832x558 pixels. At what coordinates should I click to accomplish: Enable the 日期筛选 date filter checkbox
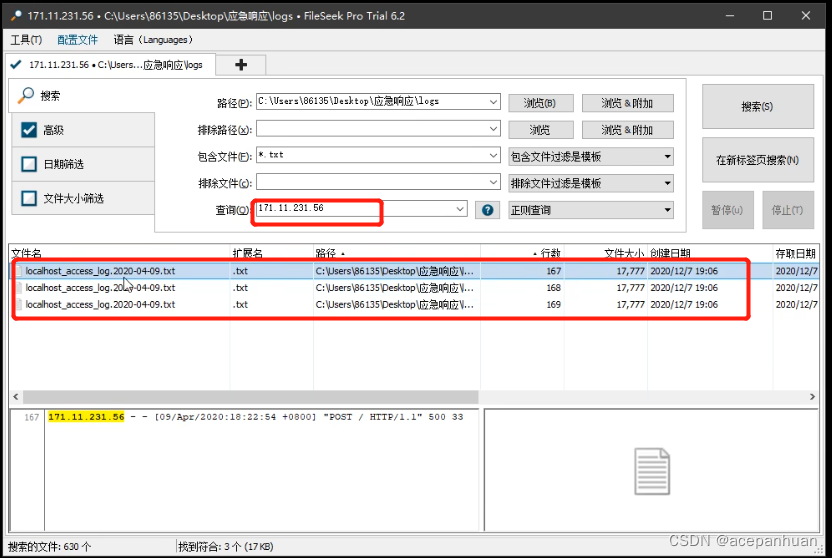pos(29,164)
